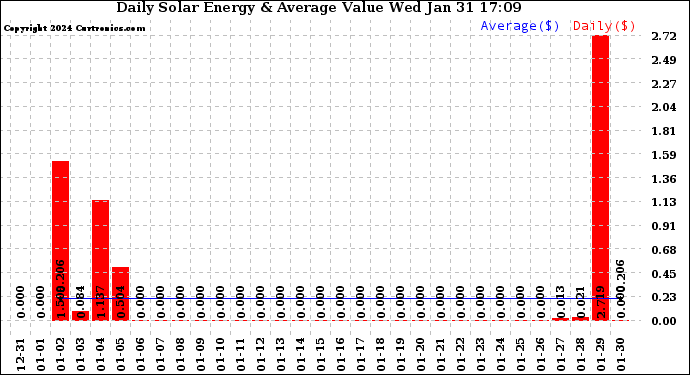Click the 0.000 value above 12-31
690x375 pixels.
[20, 301]
